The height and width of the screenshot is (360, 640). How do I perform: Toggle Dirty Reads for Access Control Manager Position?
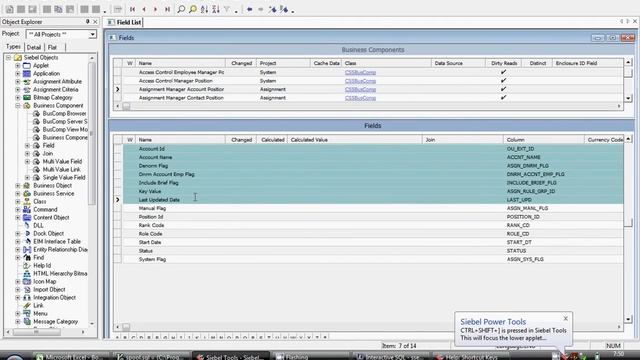503,80
